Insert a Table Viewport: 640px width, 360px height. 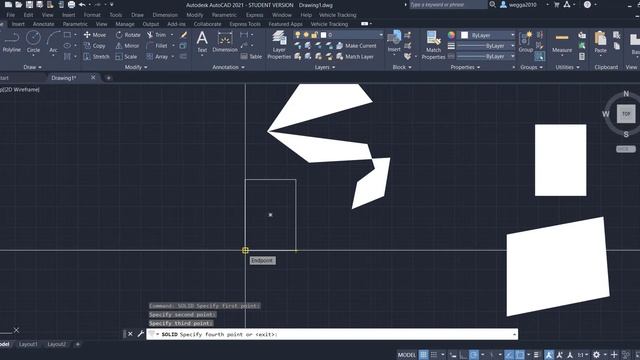(251, 57)
